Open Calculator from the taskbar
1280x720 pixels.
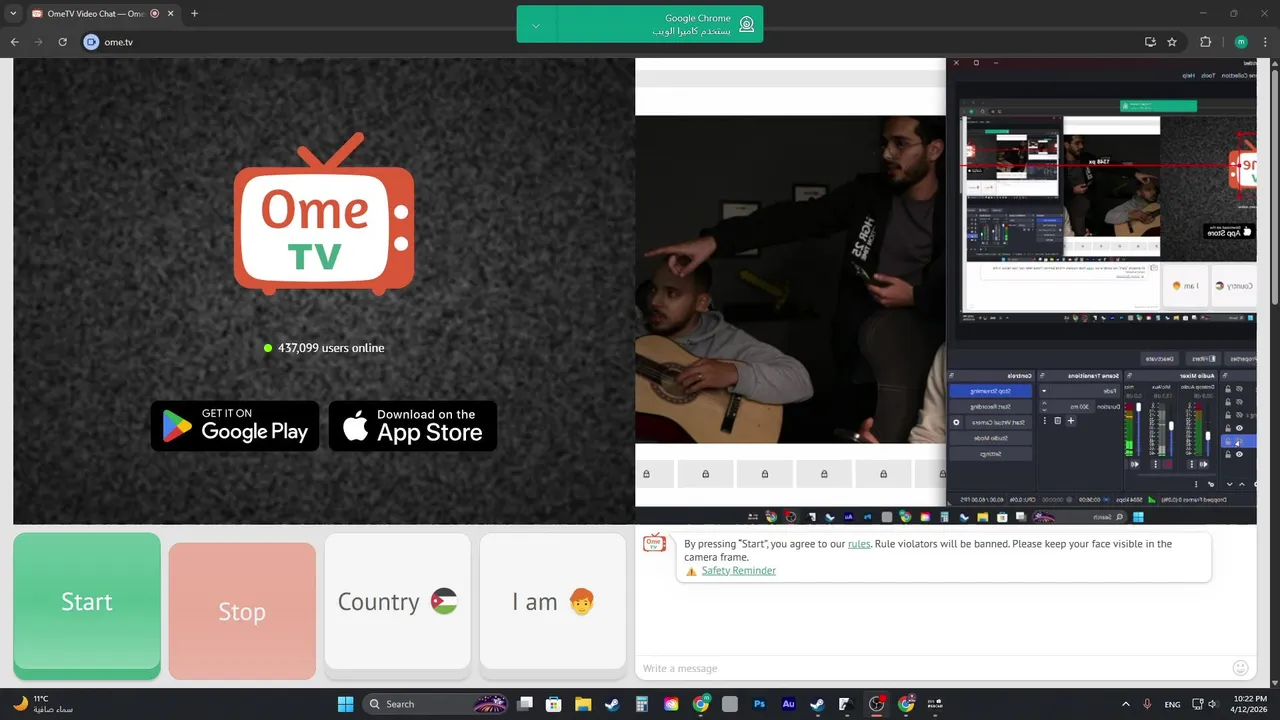tap(641, 704)
